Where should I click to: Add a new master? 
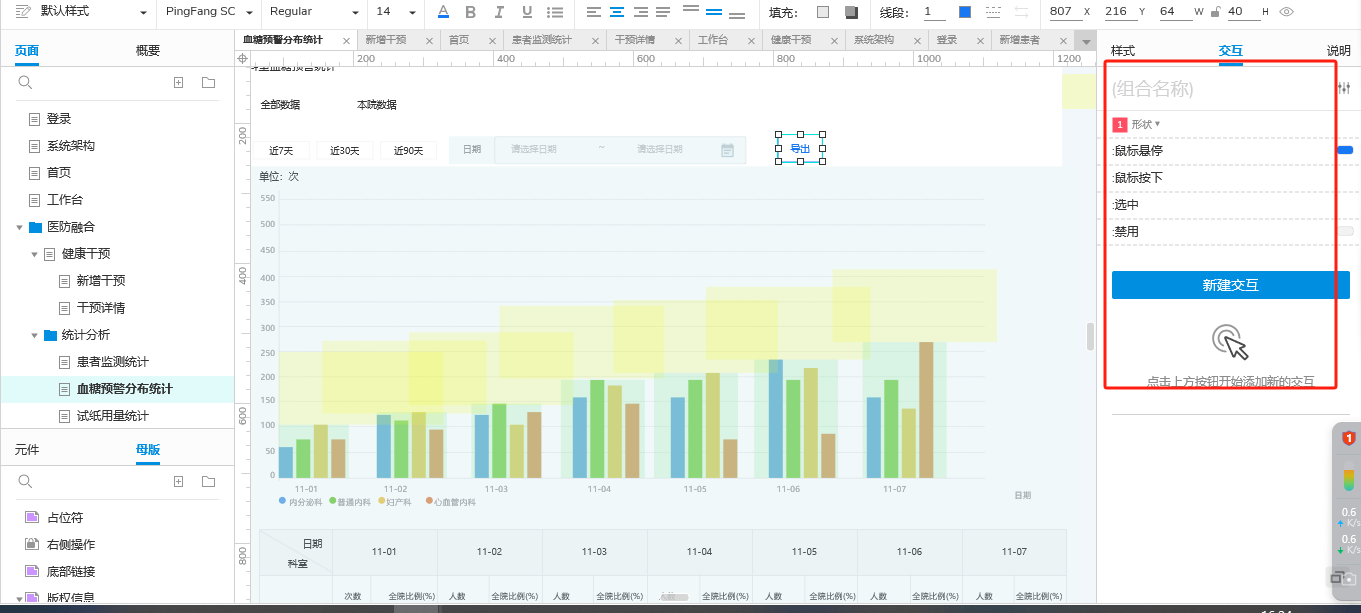pos(179,482)
